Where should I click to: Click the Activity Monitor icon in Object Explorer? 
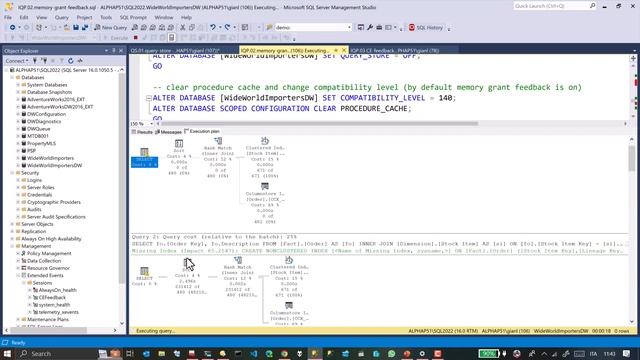pyautogui.click(x=80, y=60)
